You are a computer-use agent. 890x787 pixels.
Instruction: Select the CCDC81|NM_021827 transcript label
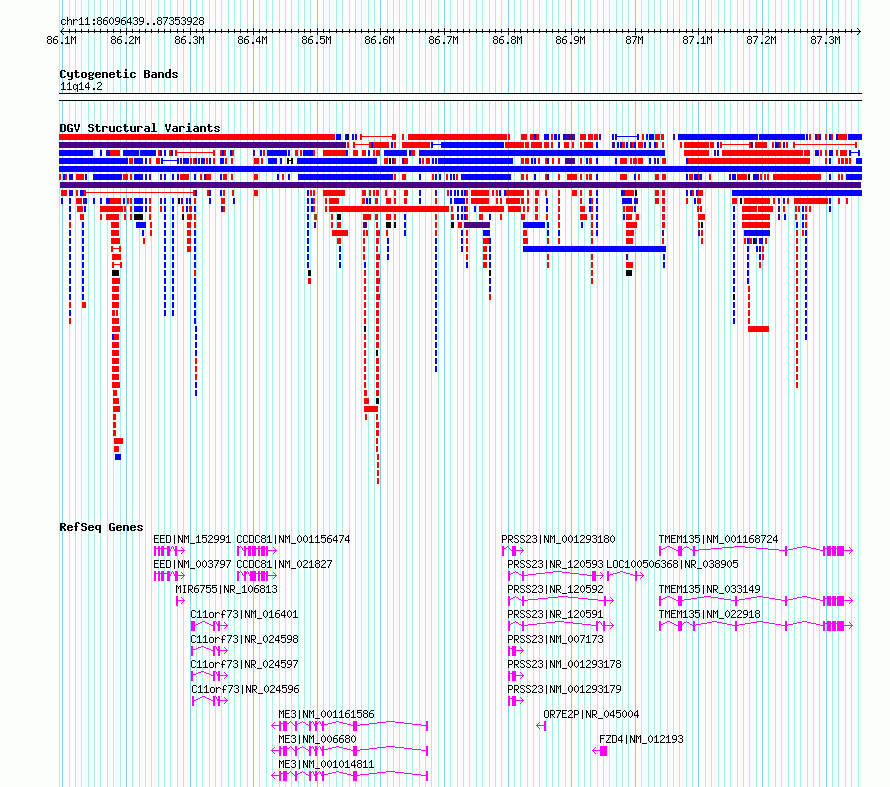(284, 565)
